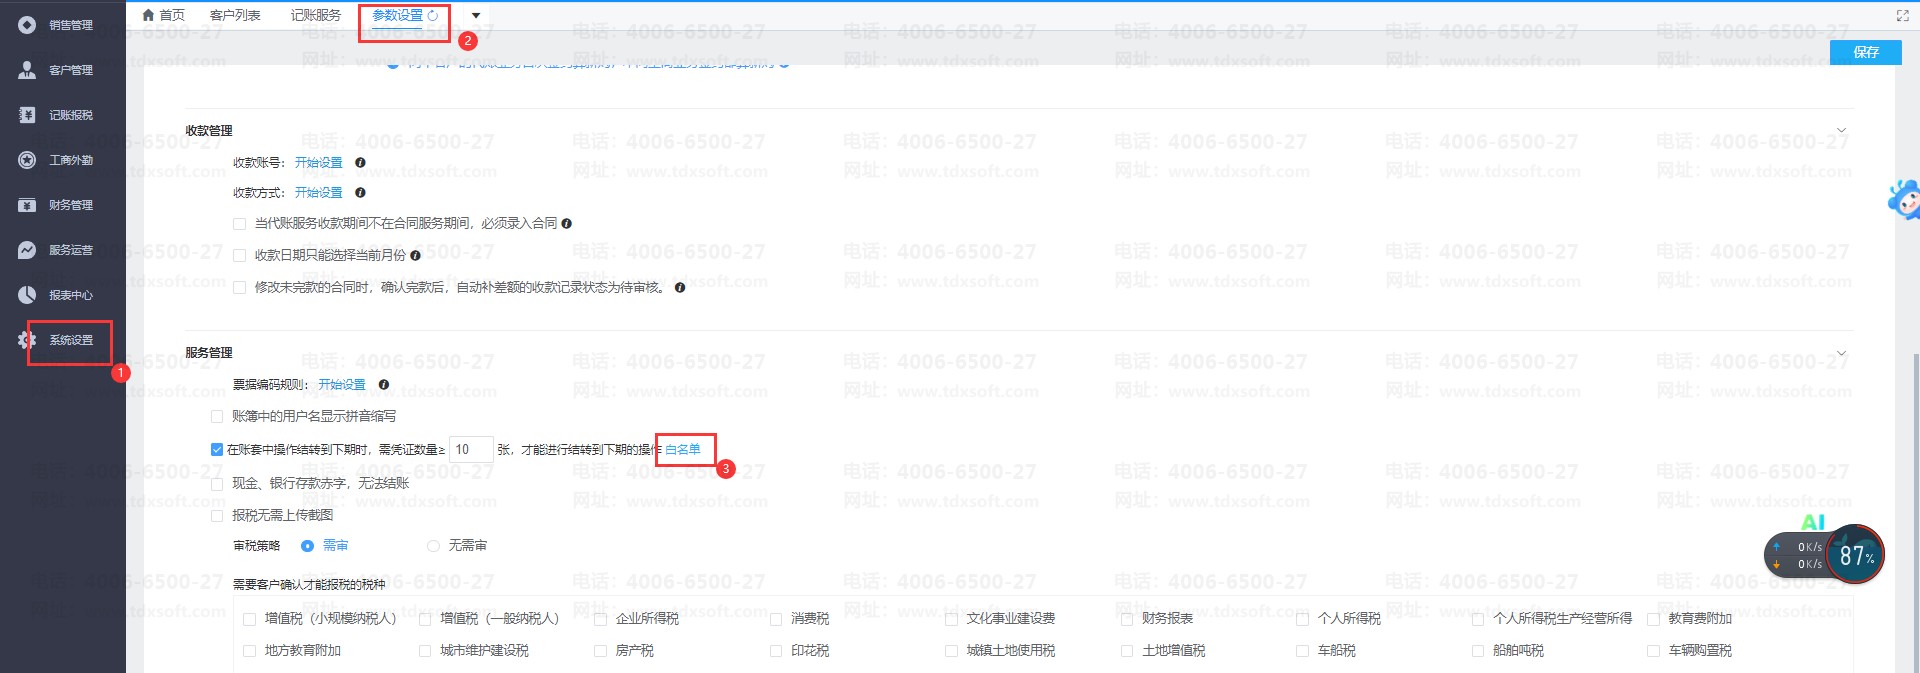Image resolution: width=1920 pixels, height=673 pixels.
Task: Enable 收款日期只能选择当前月份 checkbox
Action: (239, 256)
